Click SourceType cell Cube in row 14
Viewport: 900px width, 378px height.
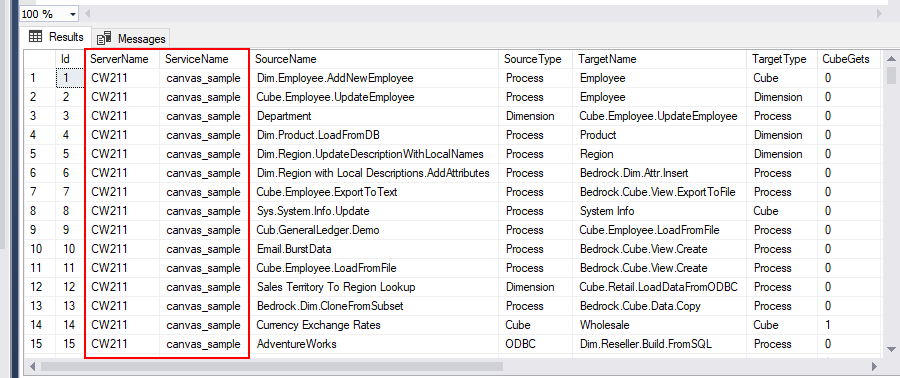tap(536, 325)
